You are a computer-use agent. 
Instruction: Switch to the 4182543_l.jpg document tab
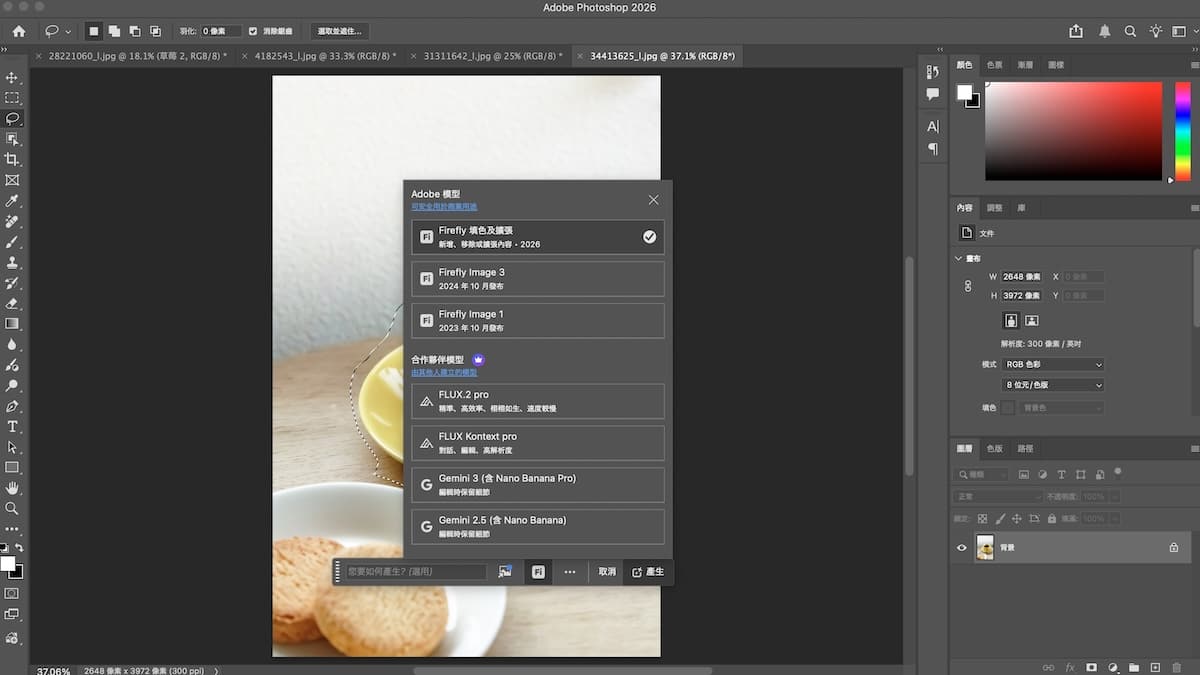[325, 56]
